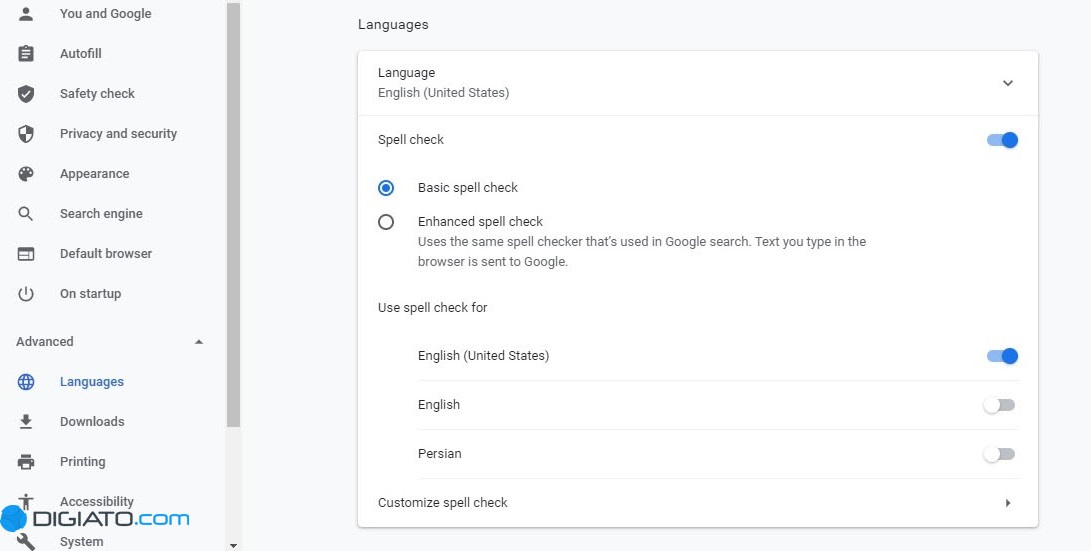Open the Languages sidebar link
This screenshot has height=551, width=1091.
[x=92, y=382]
